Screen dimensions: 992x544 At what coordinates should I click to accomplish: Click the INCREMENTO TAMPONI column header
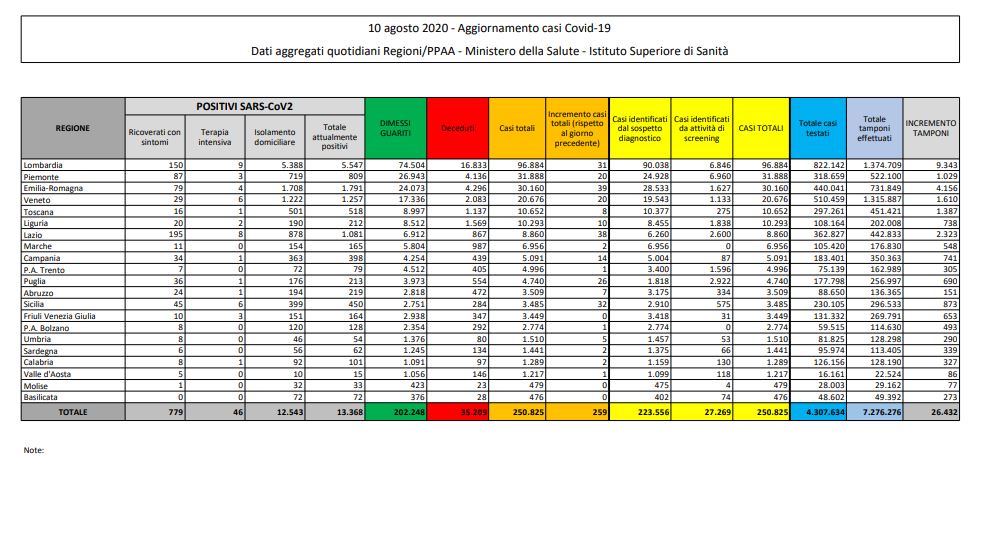point(931,128)
